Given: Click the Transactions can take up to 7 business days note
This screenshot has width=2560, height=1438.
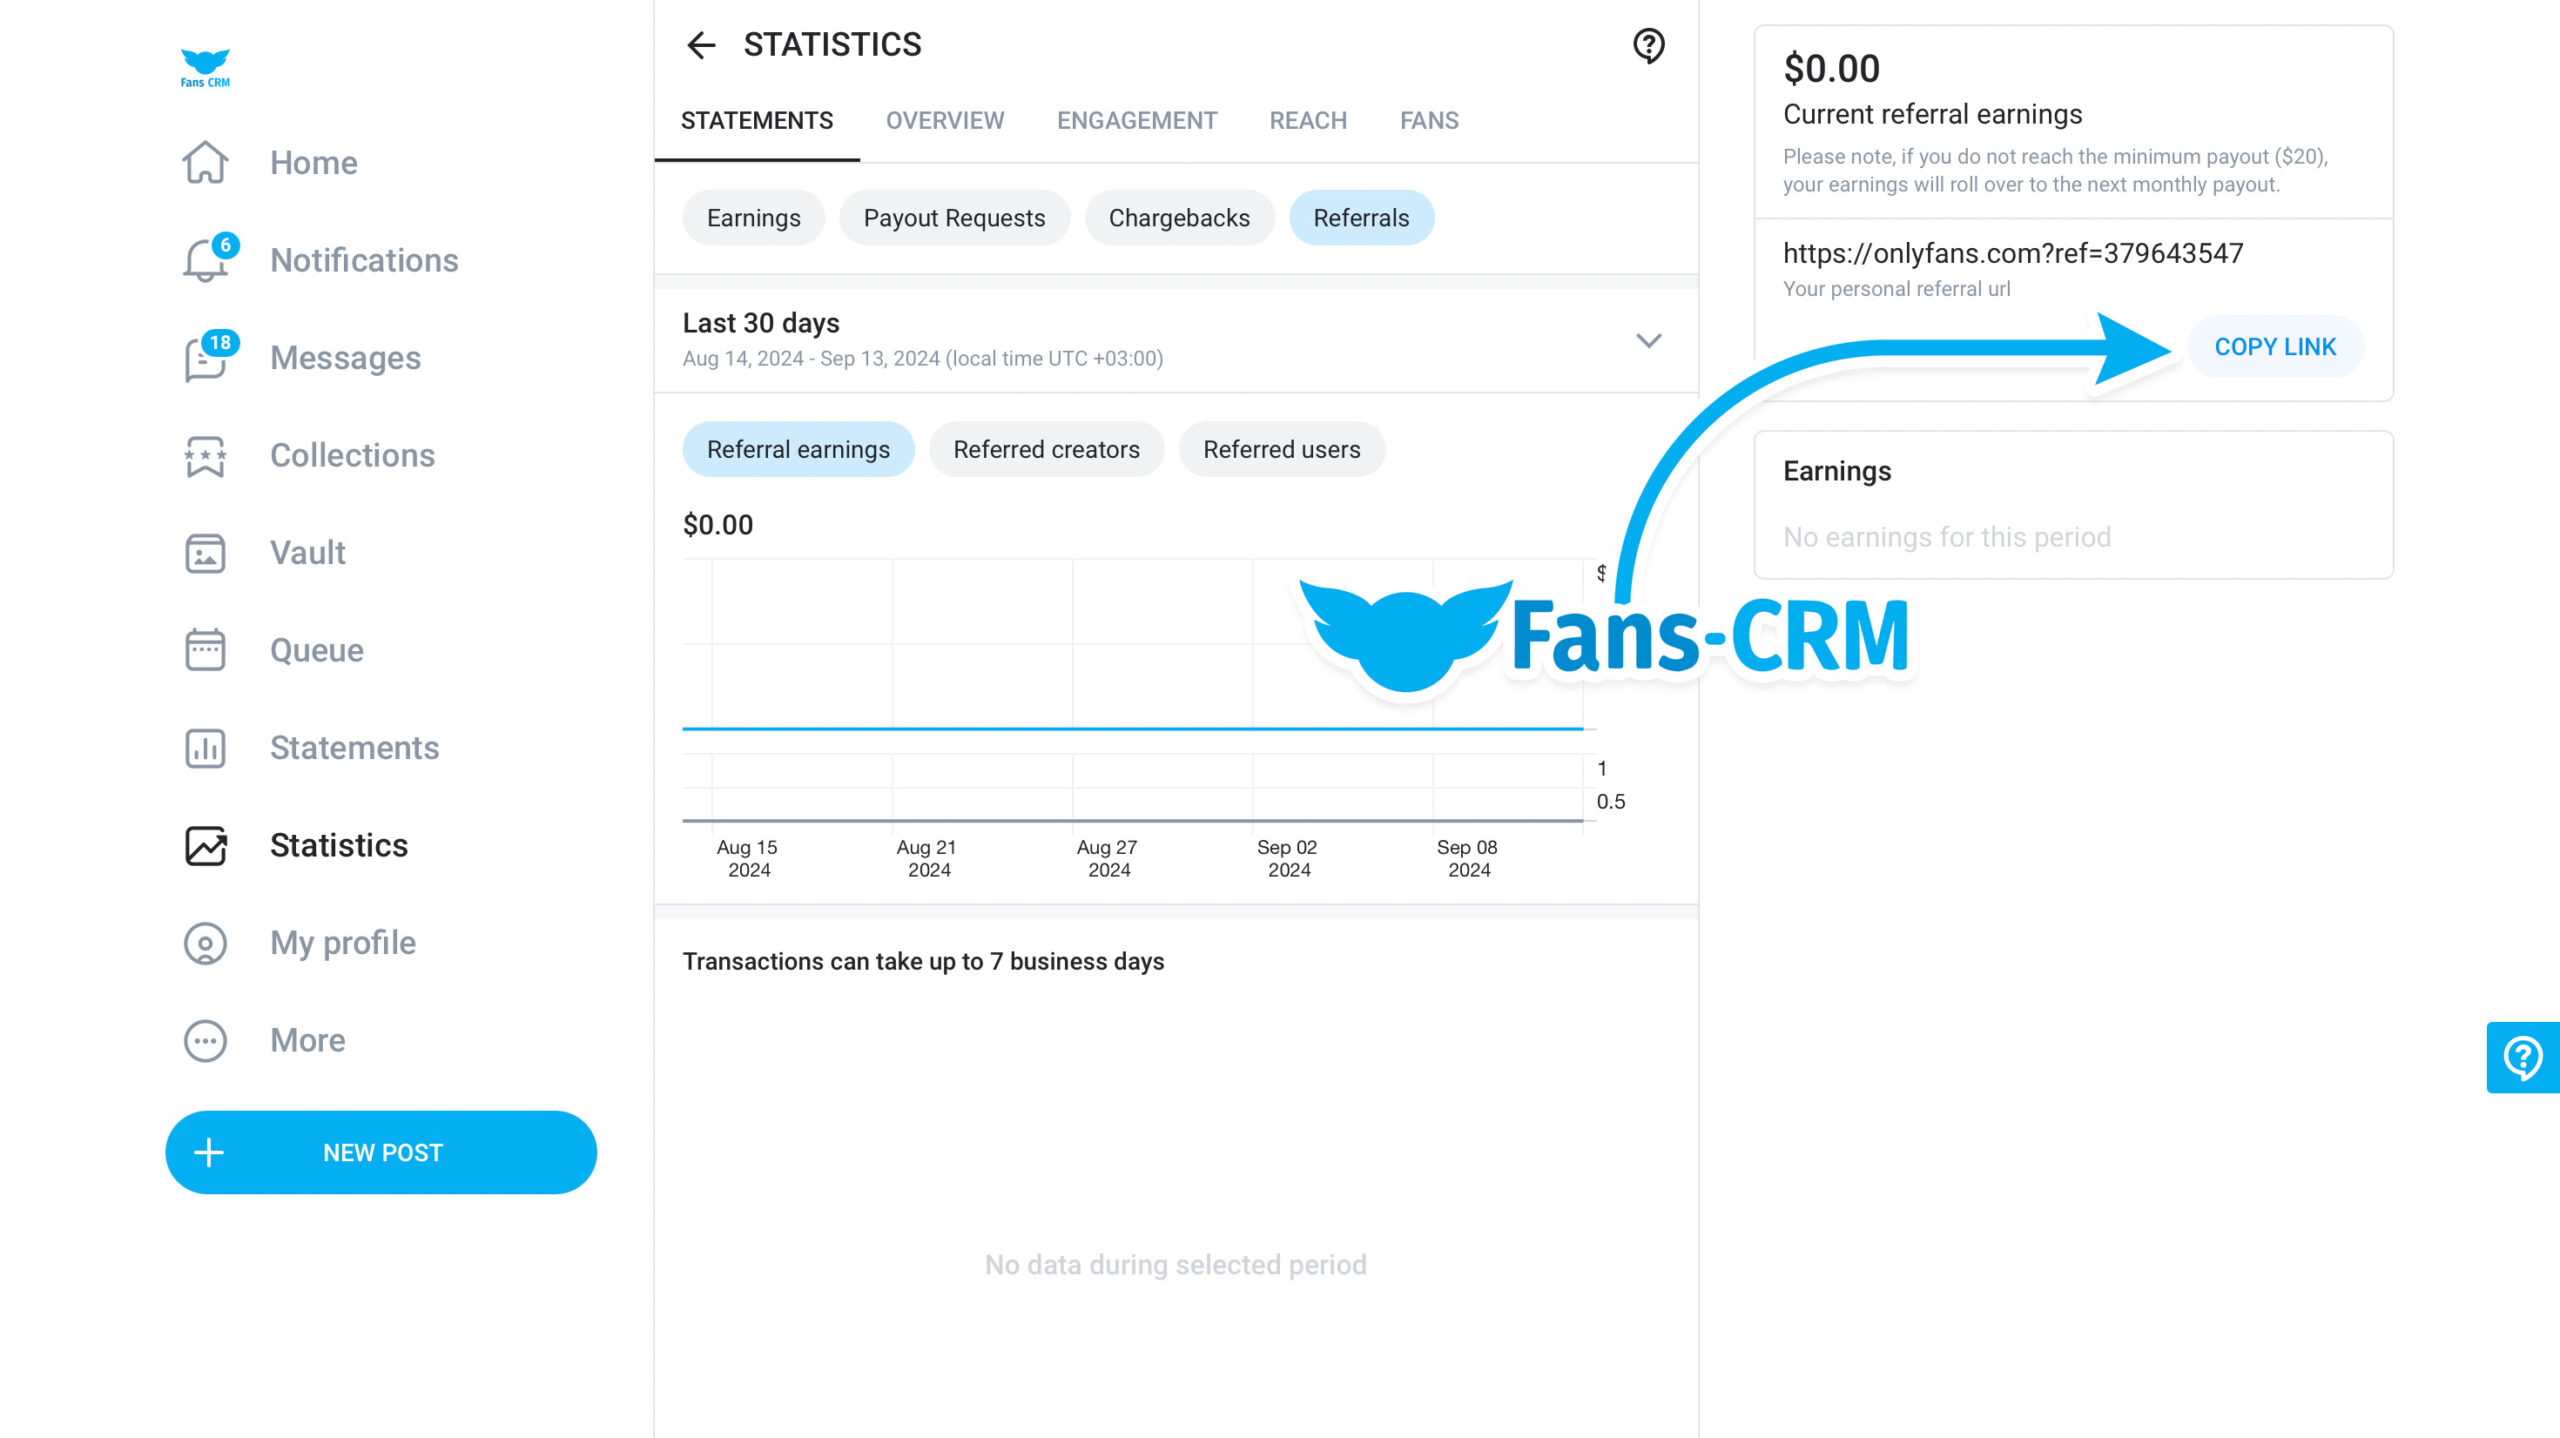Looking at the screenshot, I should [x=923, y=961].
